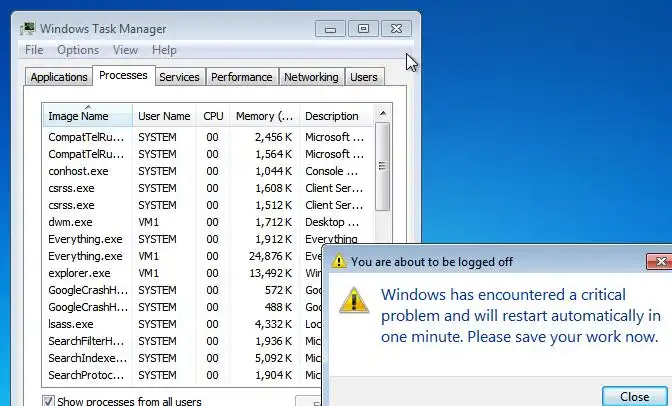The image size is (672, 406).
Task: Select the Processes tab
Action: [123, 75]
